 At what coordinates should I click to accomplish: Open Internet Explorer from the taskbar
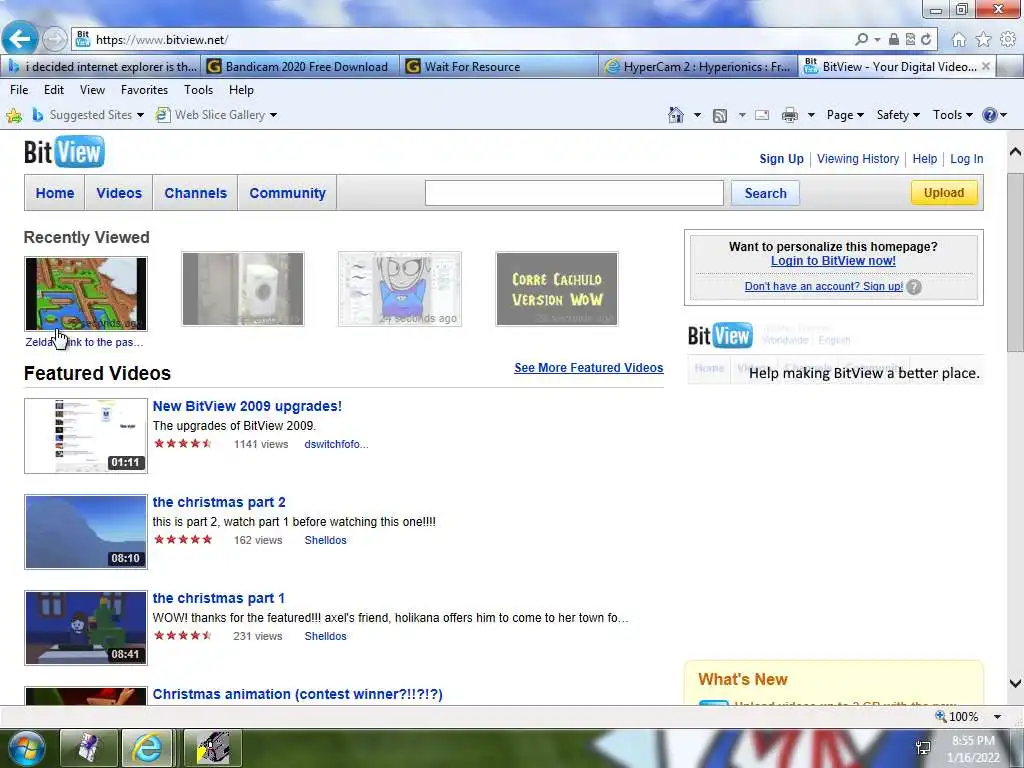[x=147, y=748]
